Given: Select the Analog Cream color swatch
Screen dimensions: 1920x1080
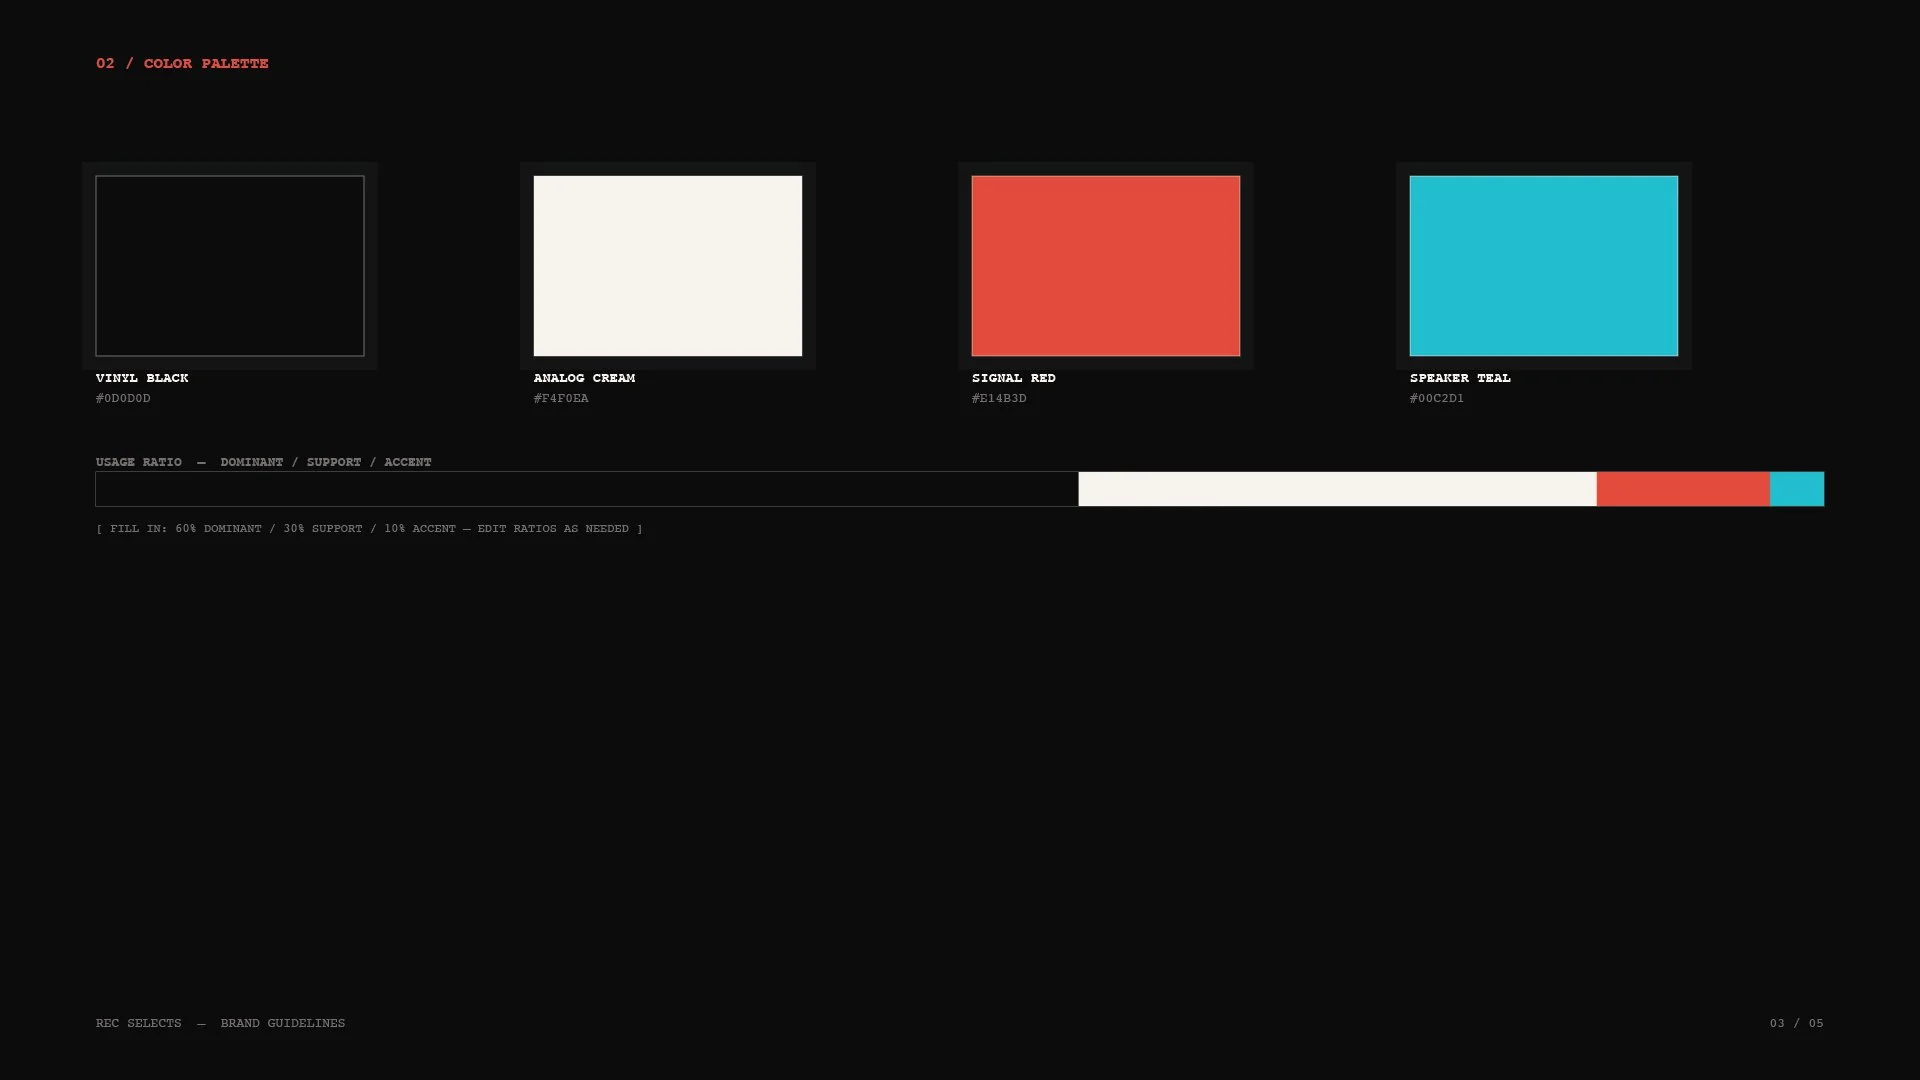Looking at the screenshot, I should (668, 266).
